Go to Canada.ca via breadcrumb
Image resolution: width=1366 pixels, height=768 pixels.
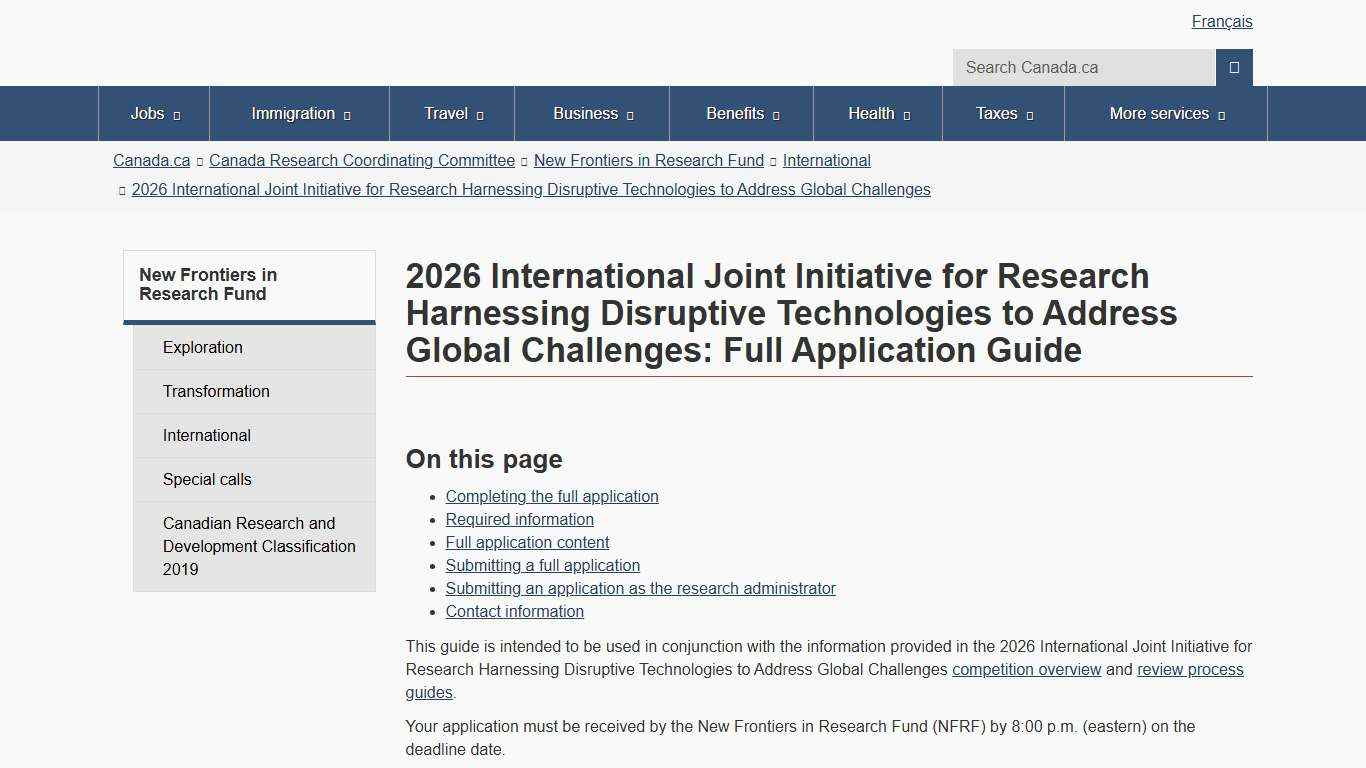click(x=151, y=160)
